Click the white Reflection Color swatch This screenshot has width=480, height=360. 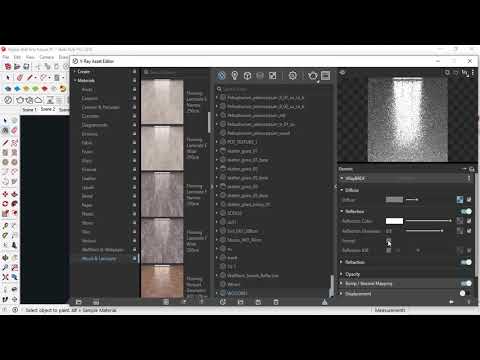(394, 221)
